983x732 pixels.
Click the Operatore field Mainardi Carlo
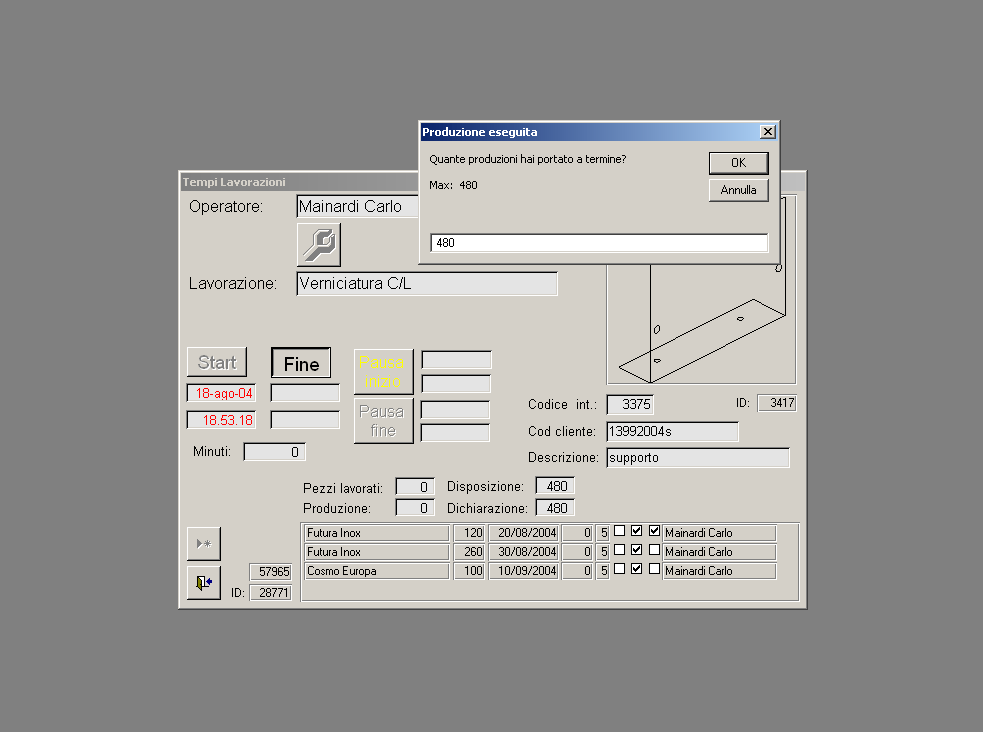357,206
